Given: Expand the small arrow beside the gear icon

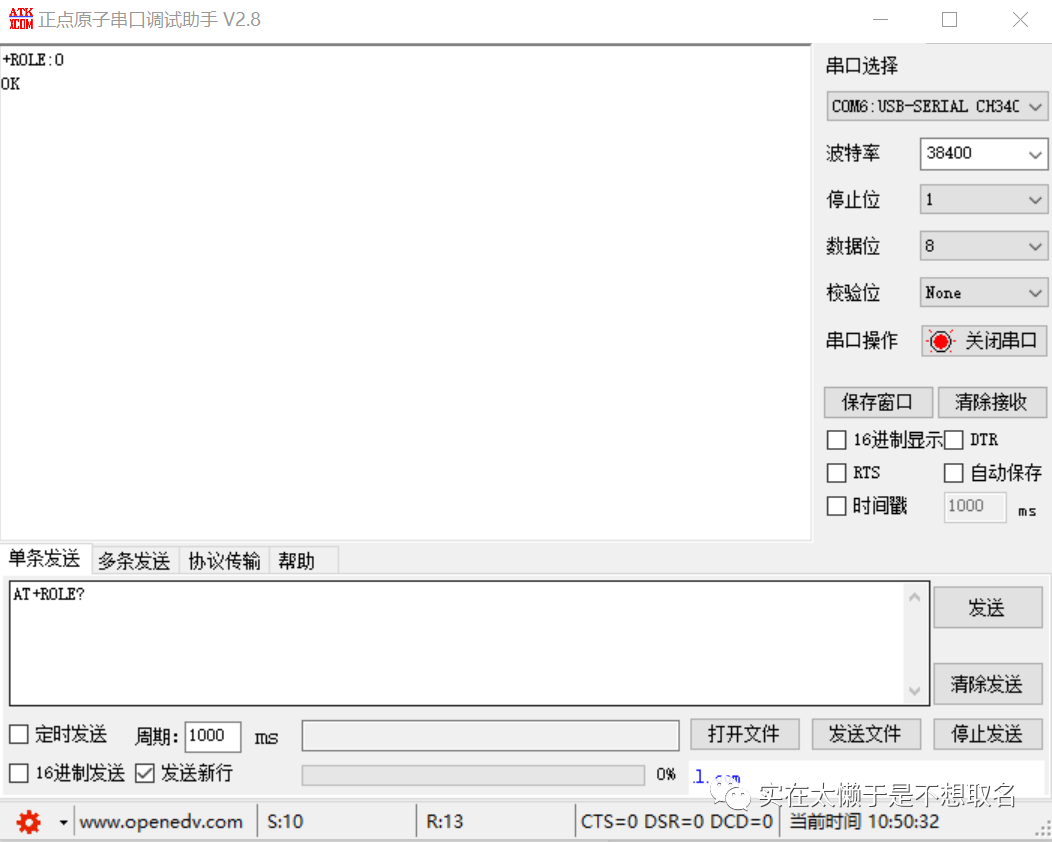Looking at the screenshot, I should coord(63,822).
